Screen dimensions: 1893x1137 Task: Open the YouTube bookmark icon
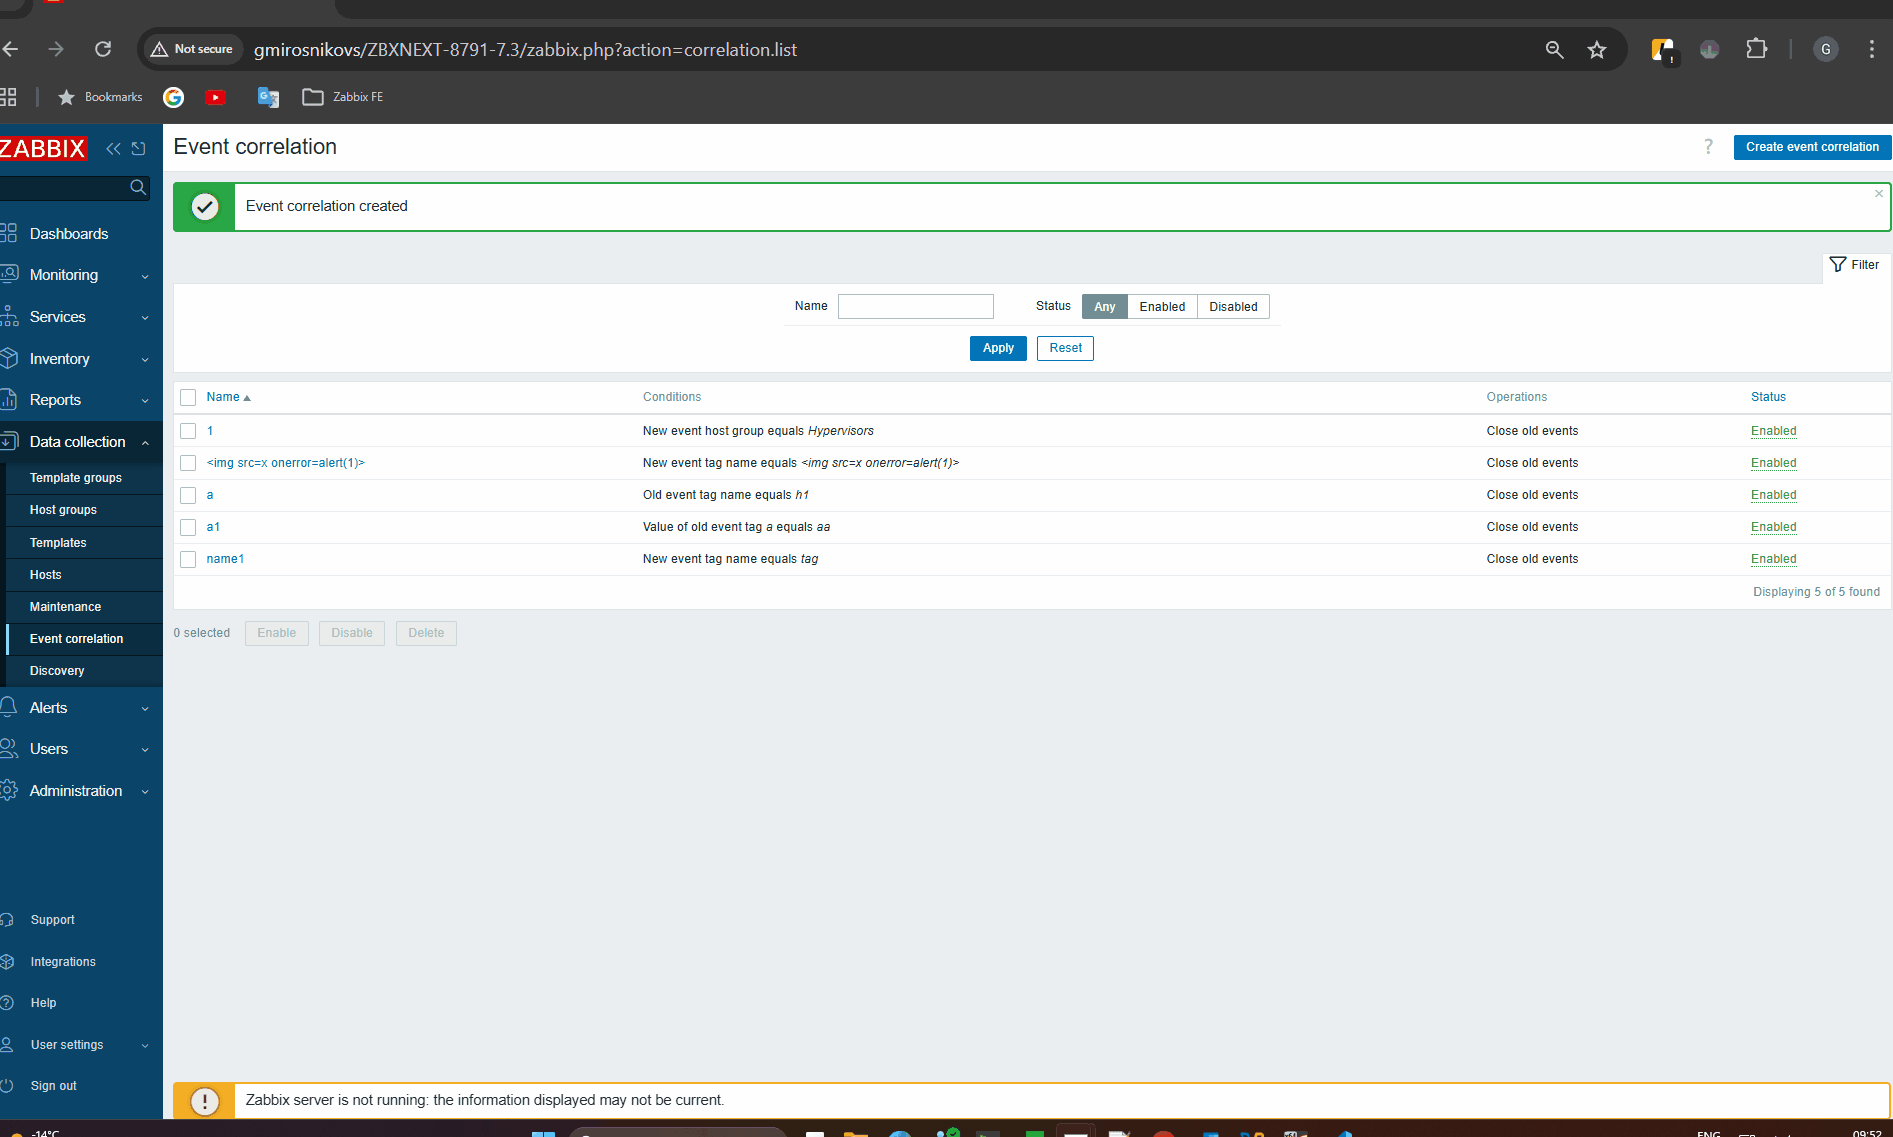pyautogui.click(x=215, y=97)
